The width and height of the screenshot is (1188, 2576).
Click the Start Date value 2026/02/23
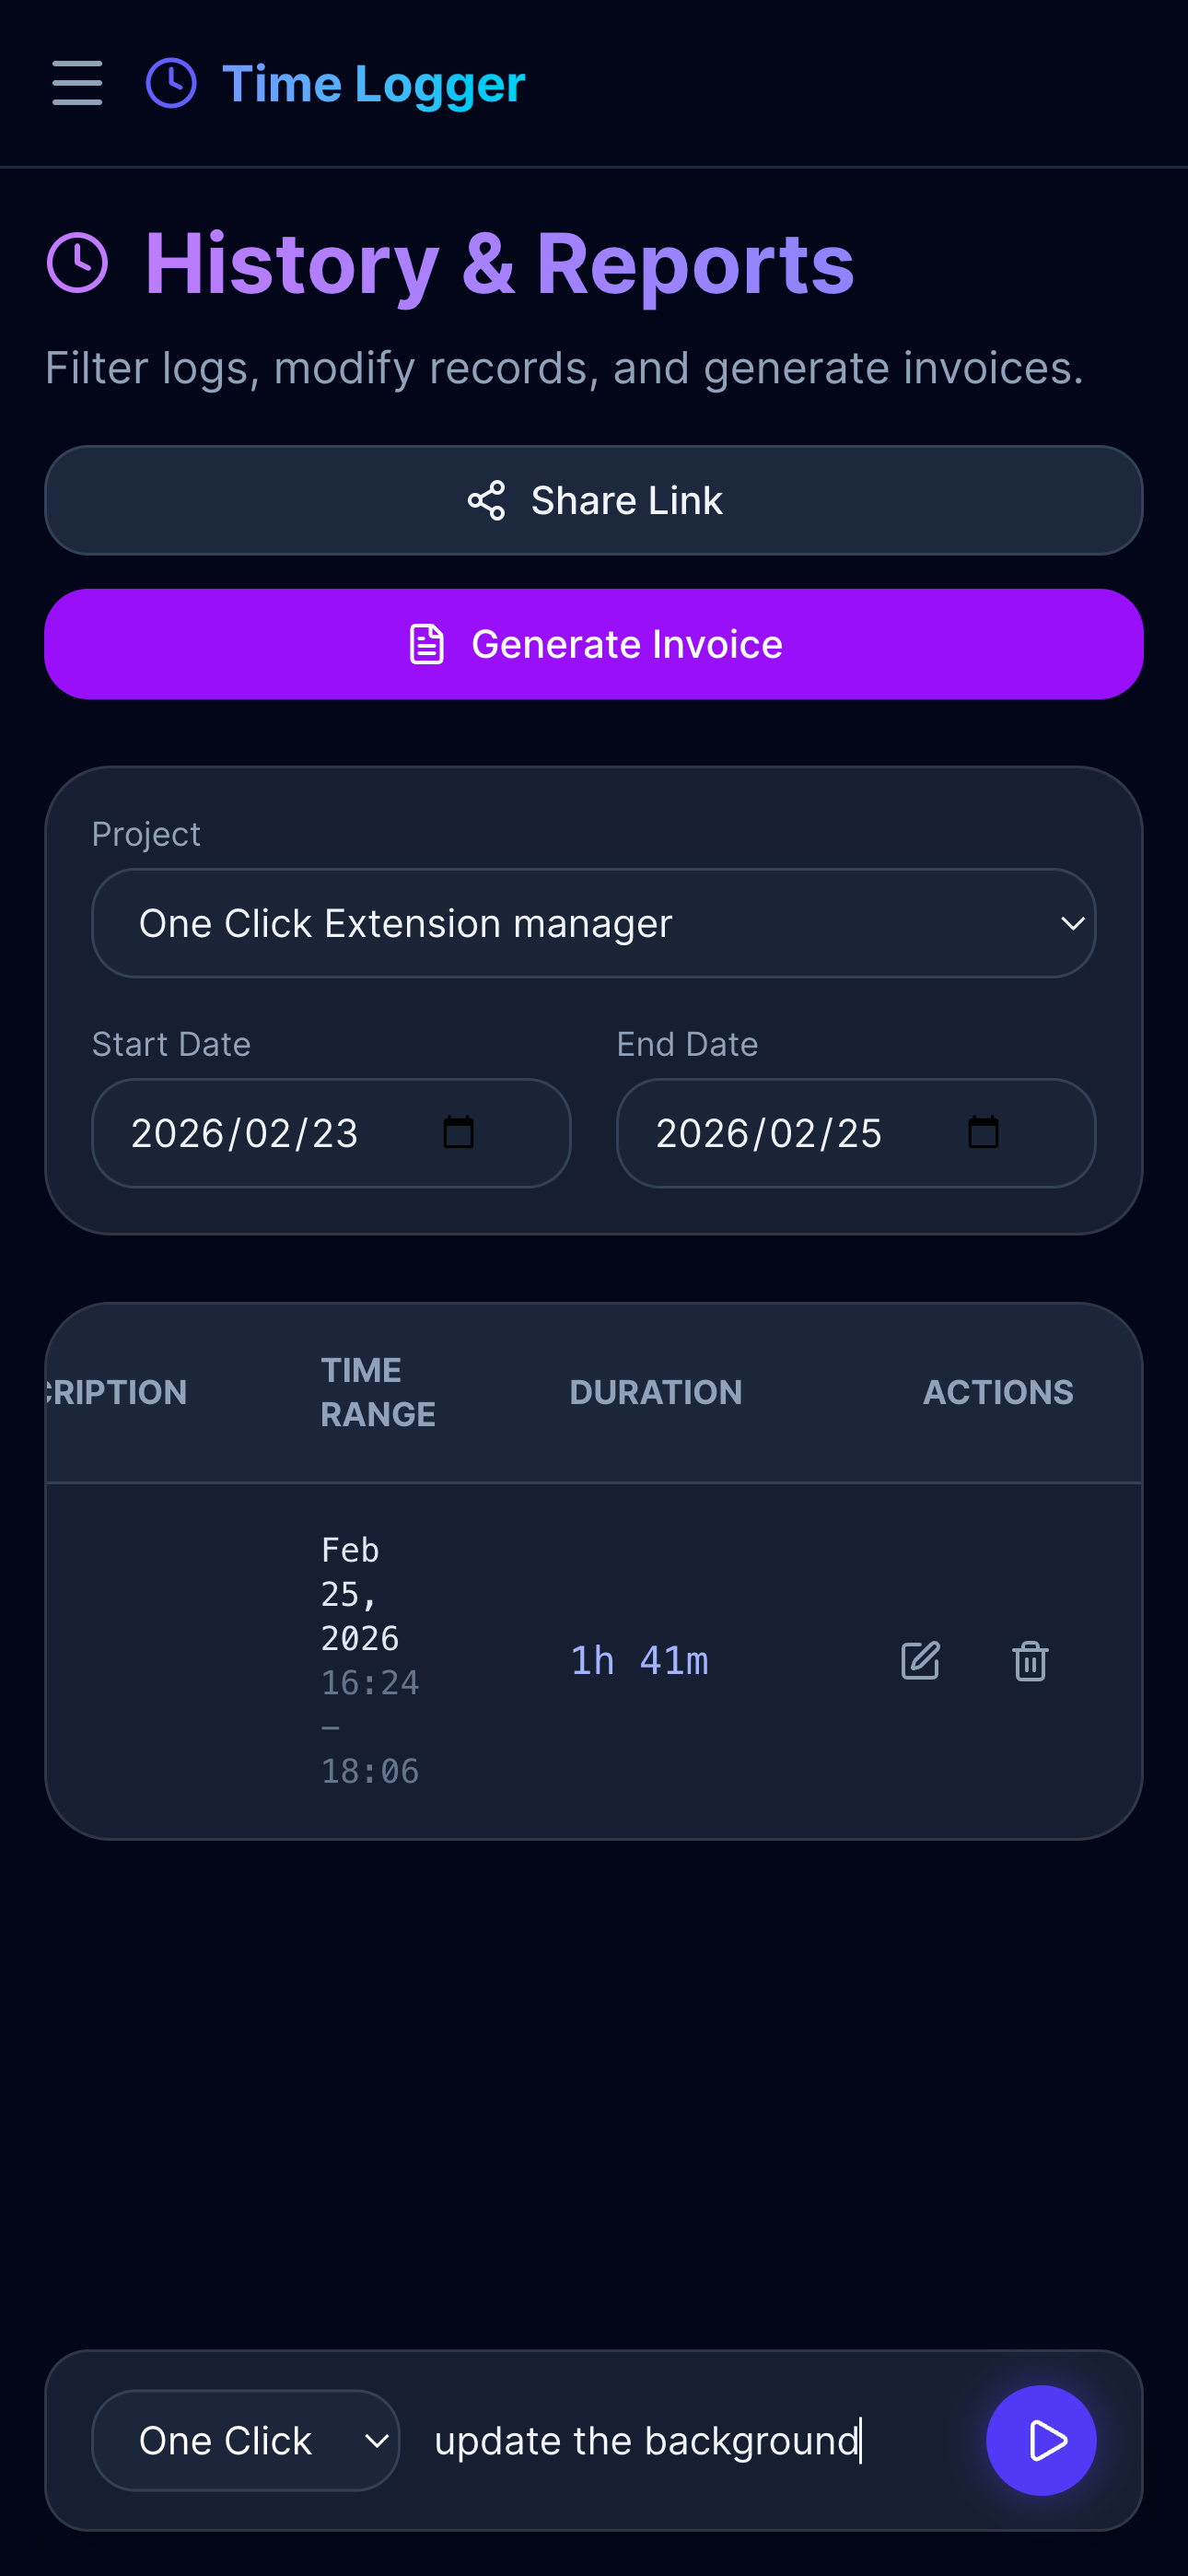click(245, 1132)
